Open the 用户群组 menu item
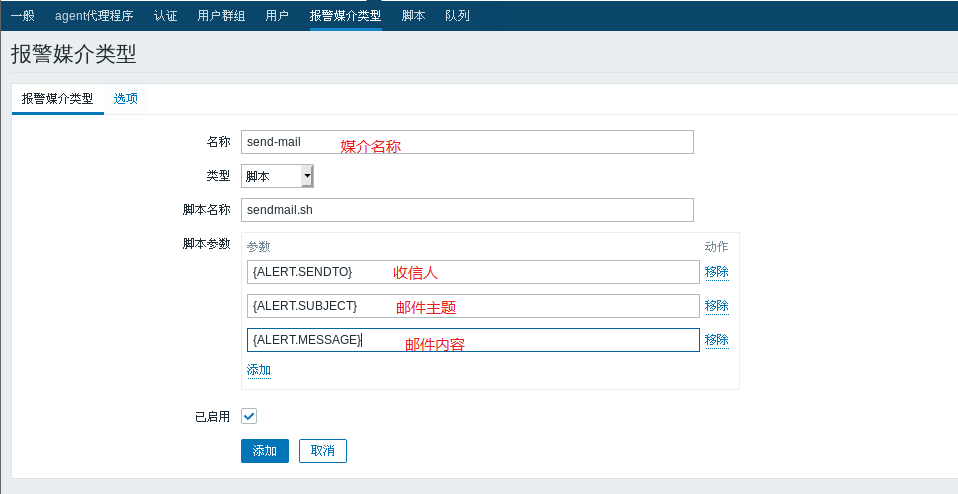The width and height of the screenshot is (958, 494). [x=221, y=15]
